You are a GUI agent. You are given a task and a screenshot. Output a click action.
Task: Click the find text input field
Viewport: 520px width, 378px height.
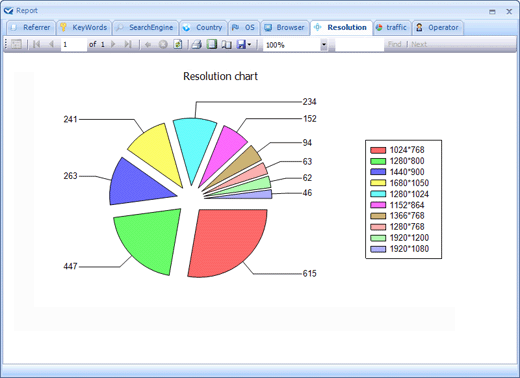(359, 45)
